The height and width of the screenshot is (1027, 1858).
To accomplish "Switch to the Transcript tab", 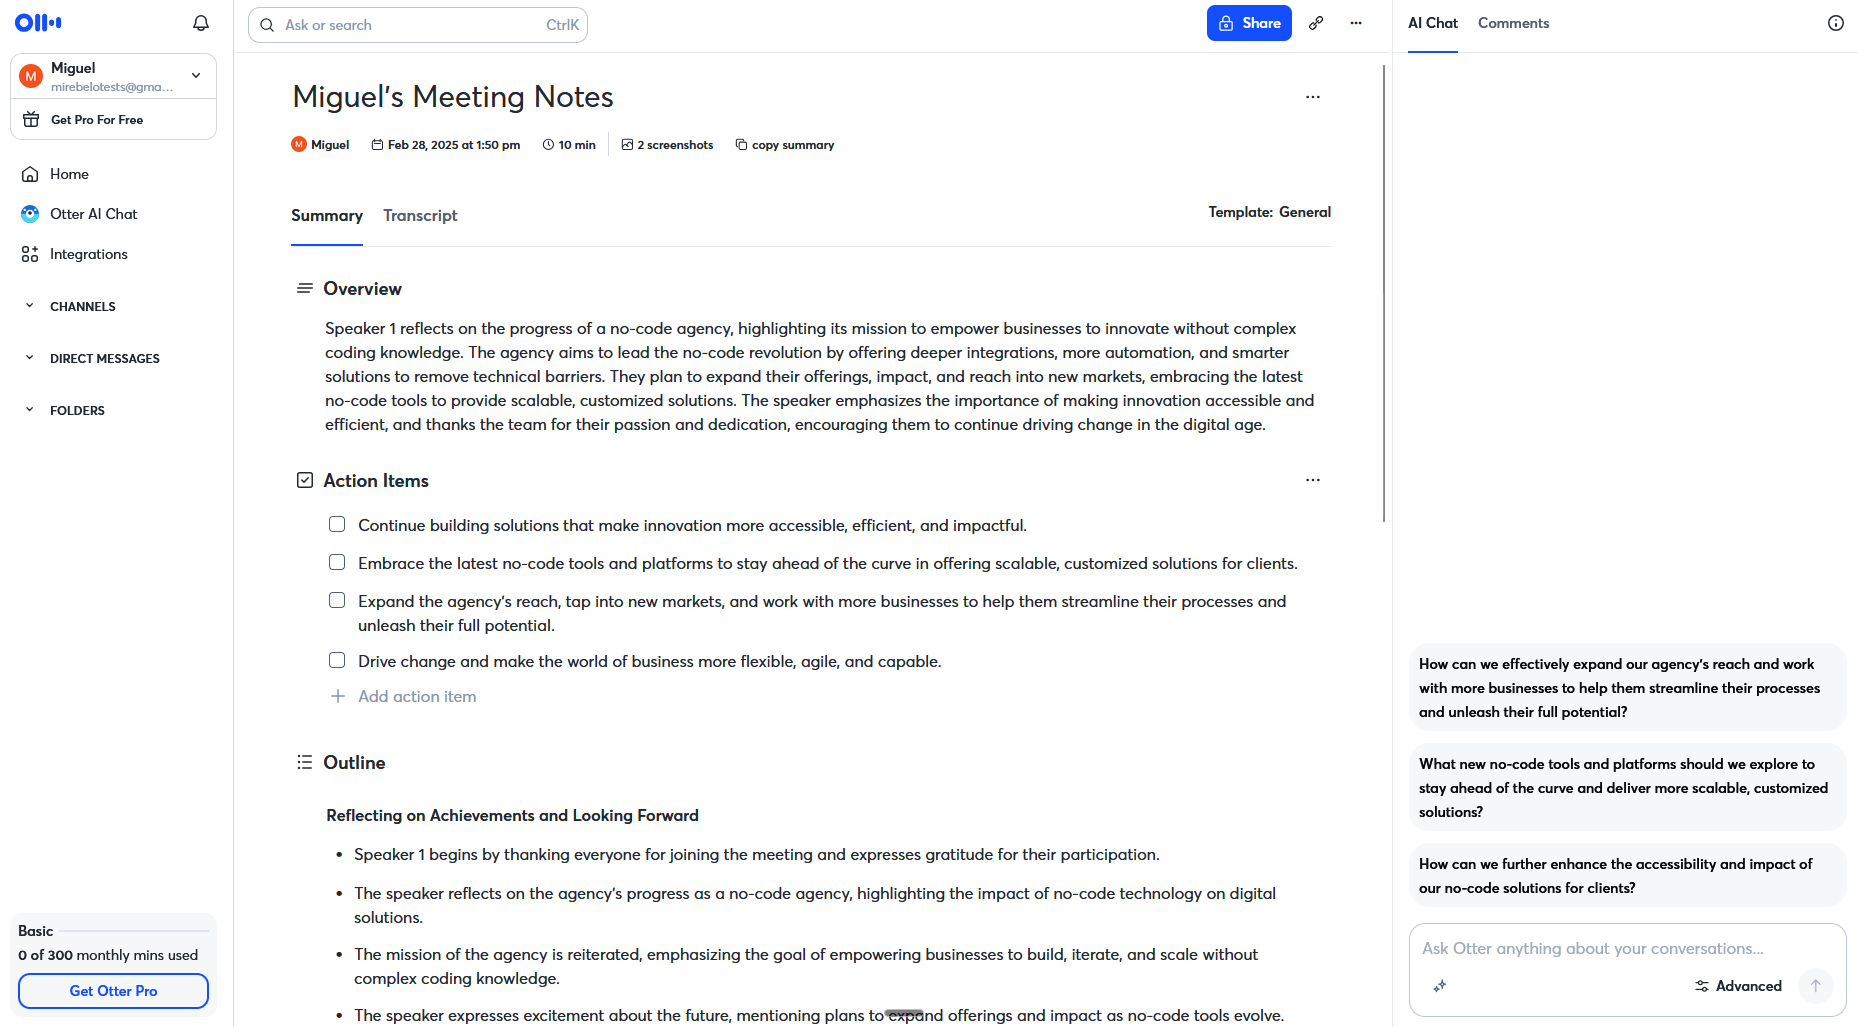I will point(420,215).
